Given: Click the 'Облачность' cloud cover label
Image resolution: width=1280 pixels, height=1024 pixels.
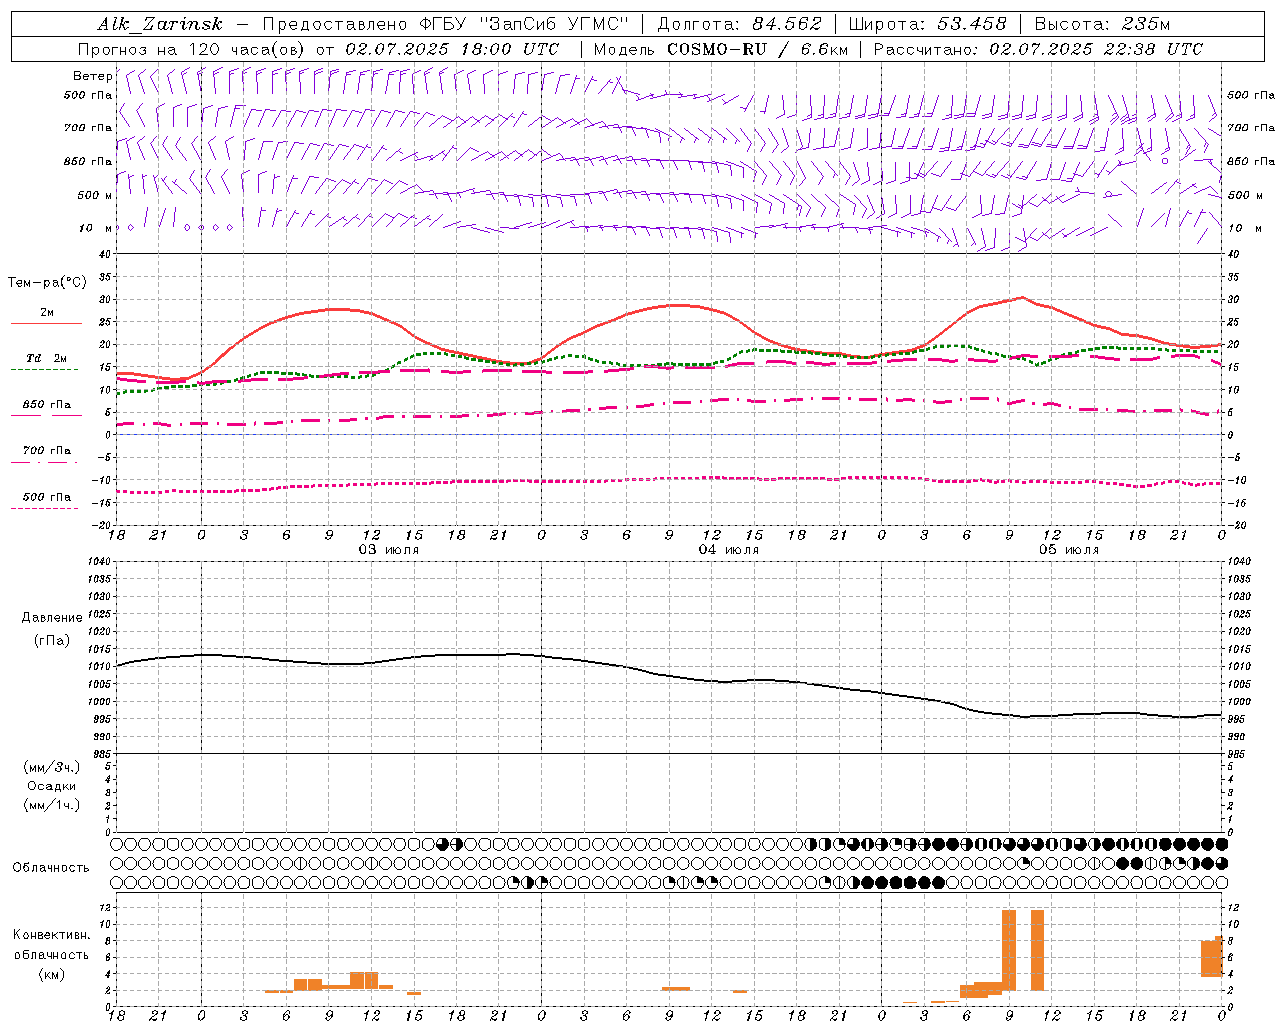Looking at the screenshot, I should 51,868.
